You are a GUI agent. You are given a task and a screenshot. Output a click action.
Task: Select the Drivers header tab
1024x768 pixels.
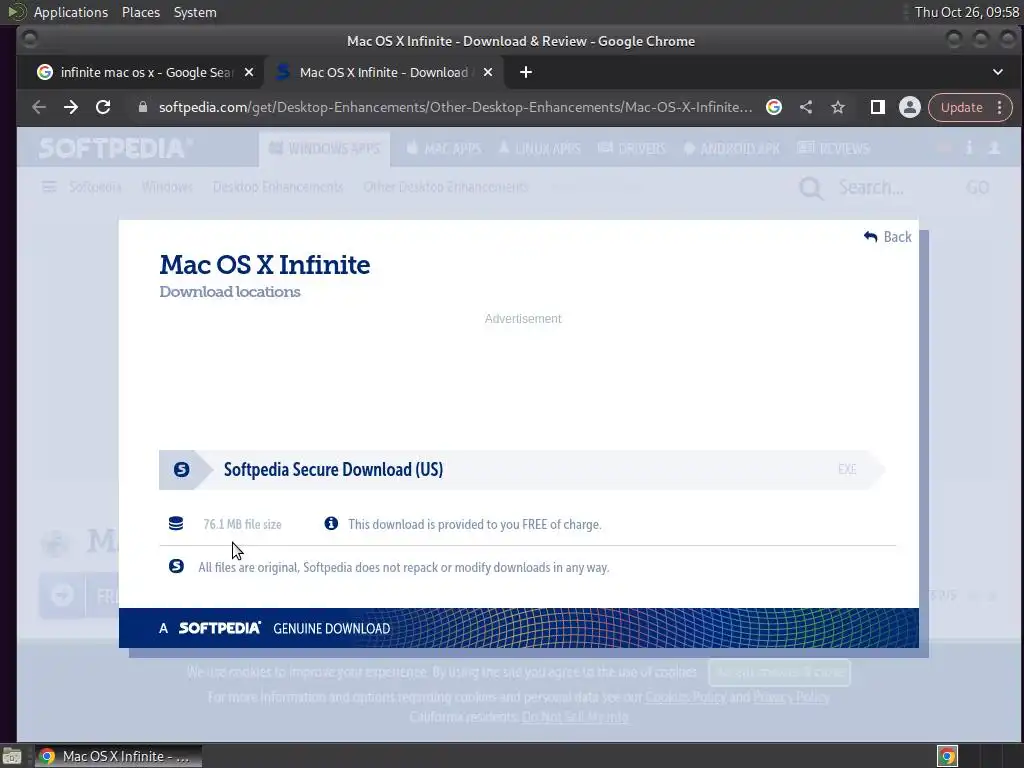pyautogui.click(x=632, y=148)
